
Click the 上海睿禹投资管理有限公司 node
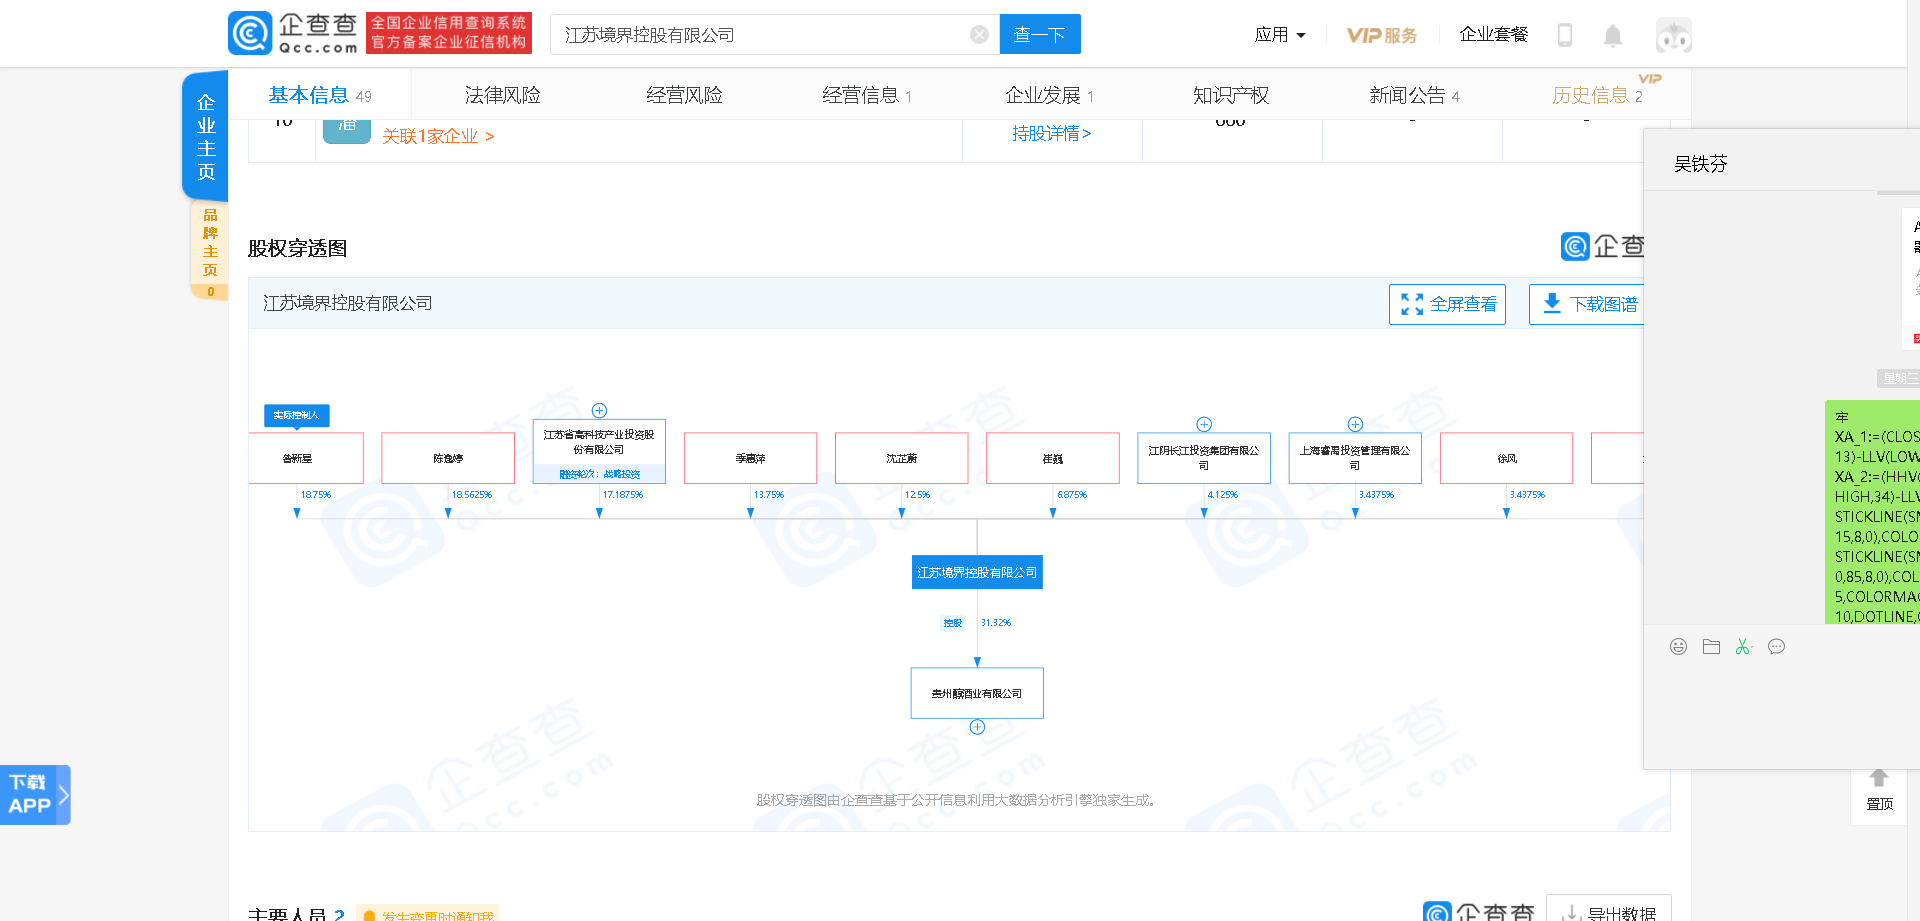[1355, 458]
